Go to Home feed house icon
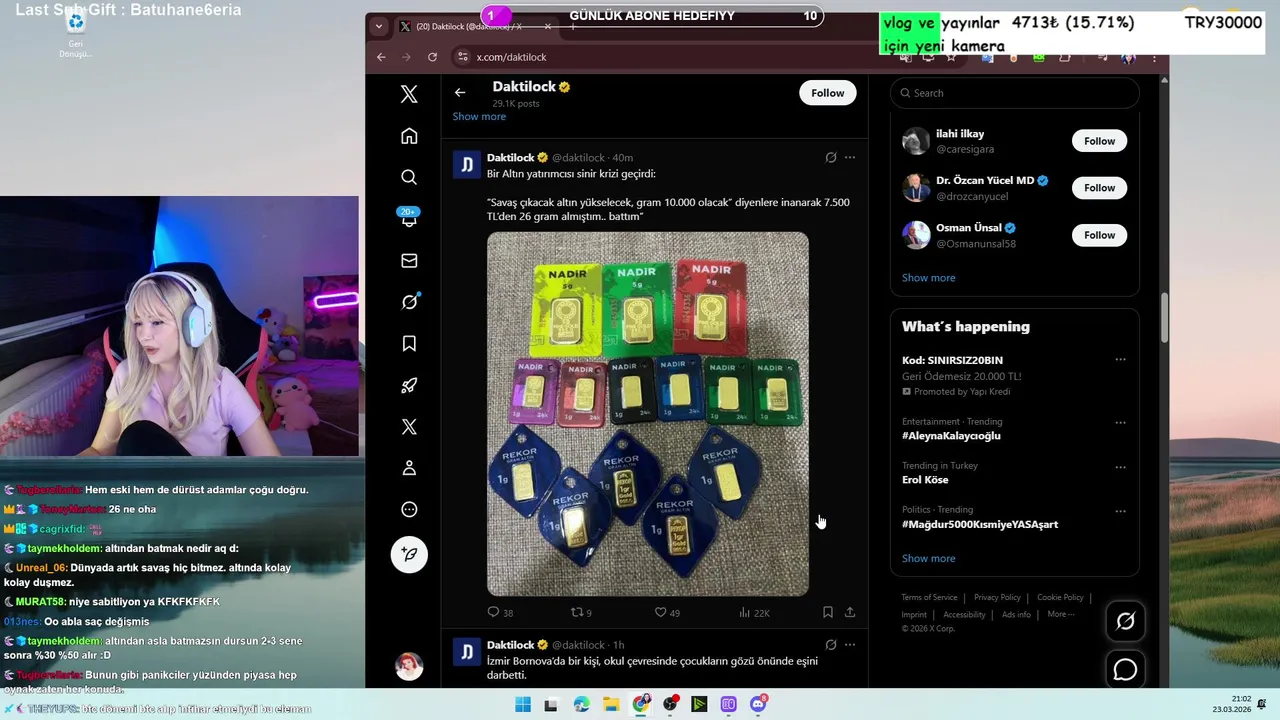1280x720 pixels. pos(409,136)
